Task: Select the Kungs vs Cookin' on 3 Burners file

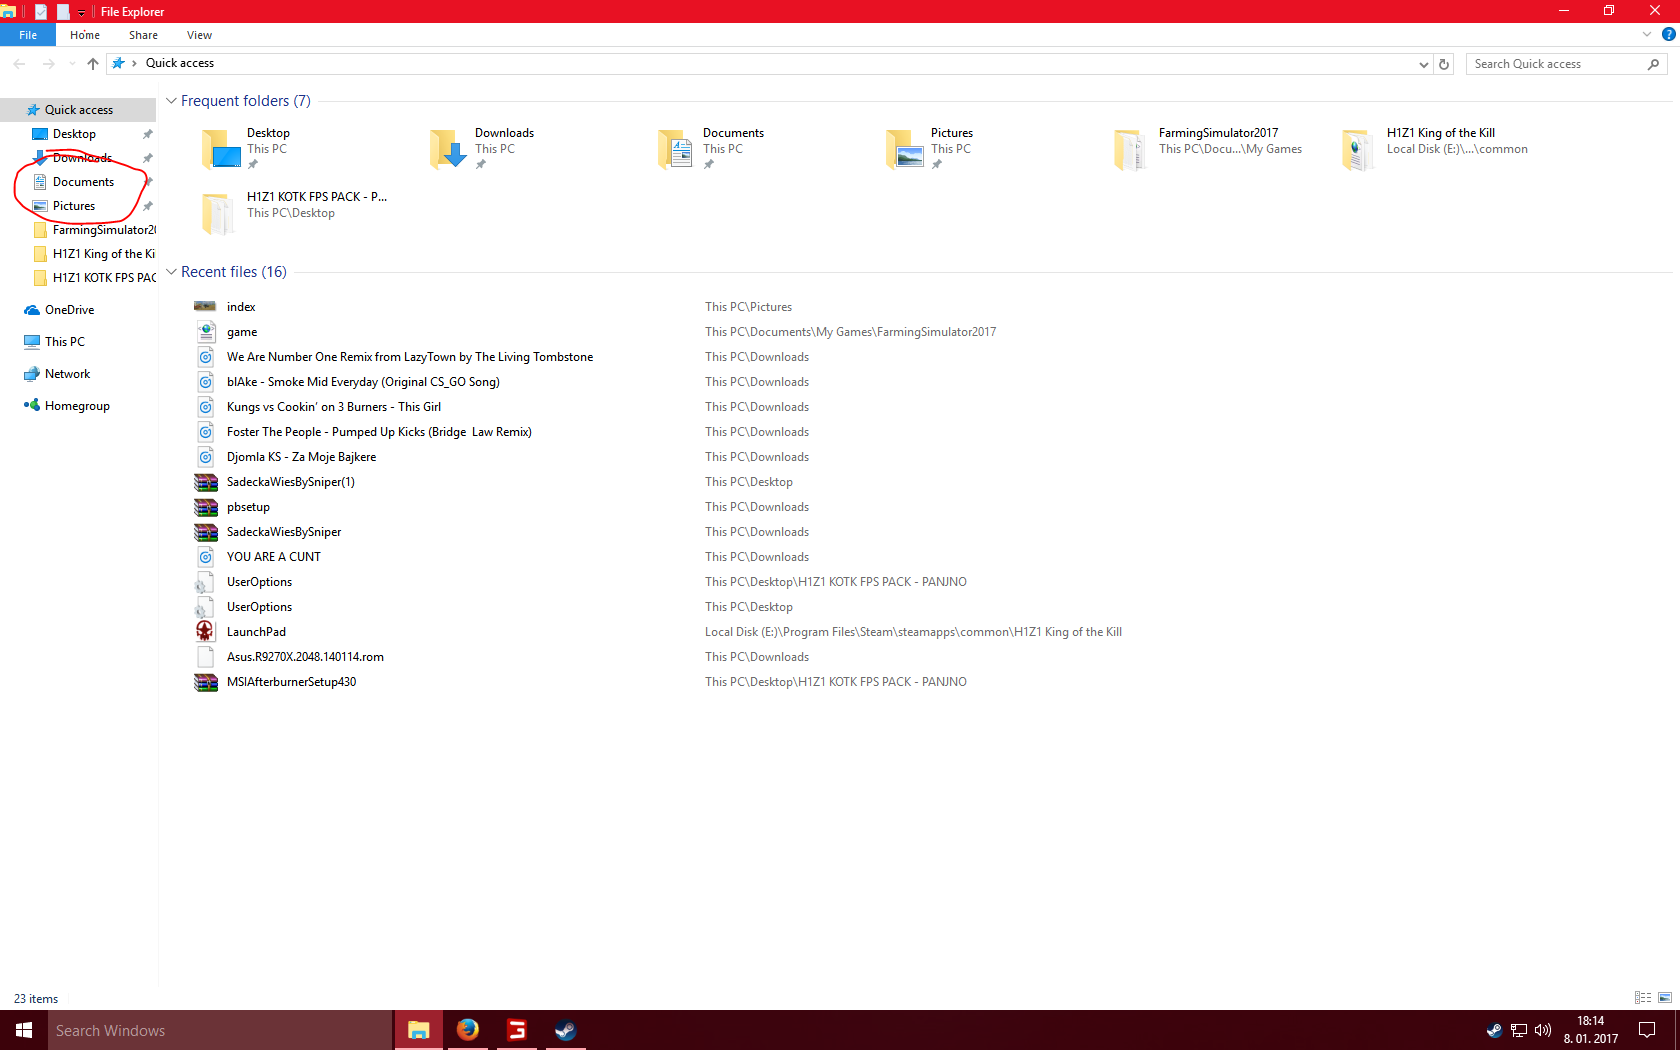Action: point(334,407)
